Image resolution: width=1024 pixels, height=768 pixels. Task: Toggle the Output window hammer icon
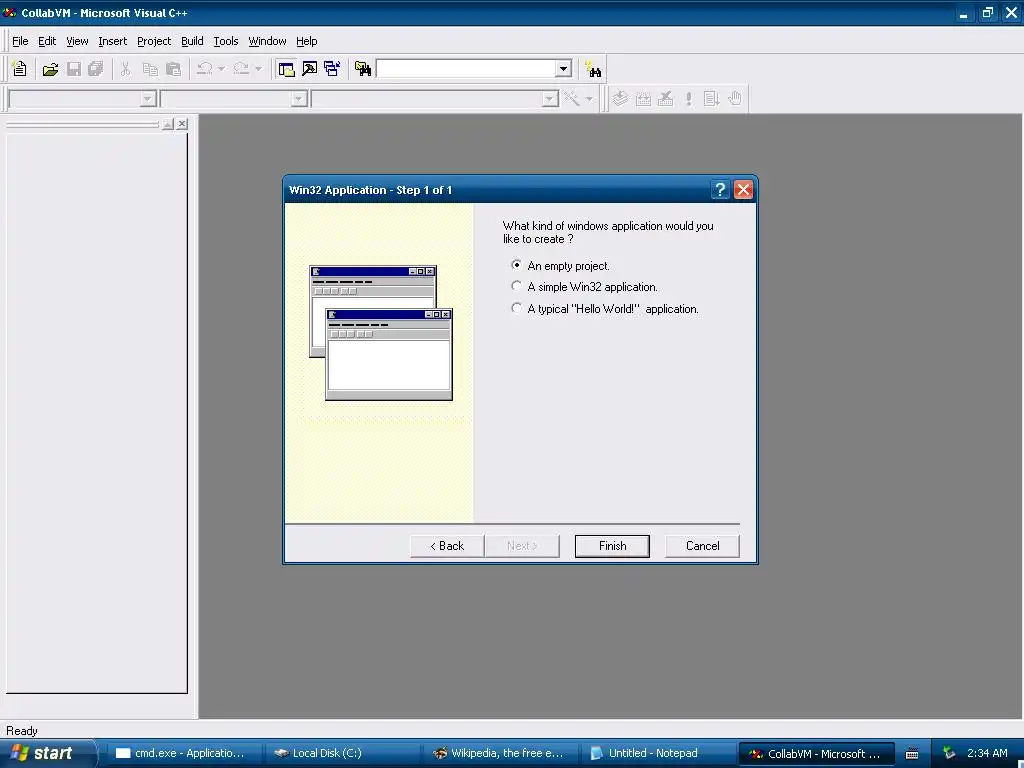(310, 69)
